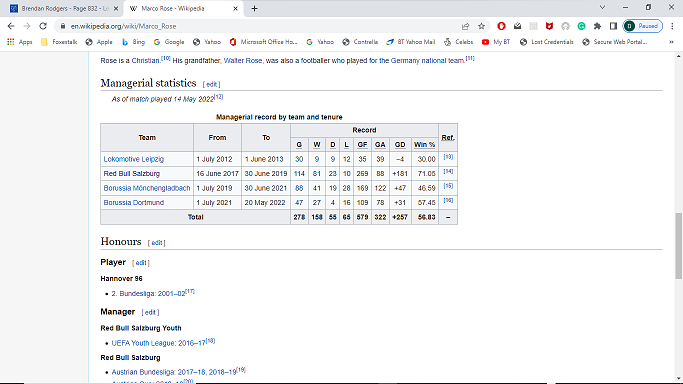
Task: Open the Lost Credentials bookmark
Action: (546, 42)
